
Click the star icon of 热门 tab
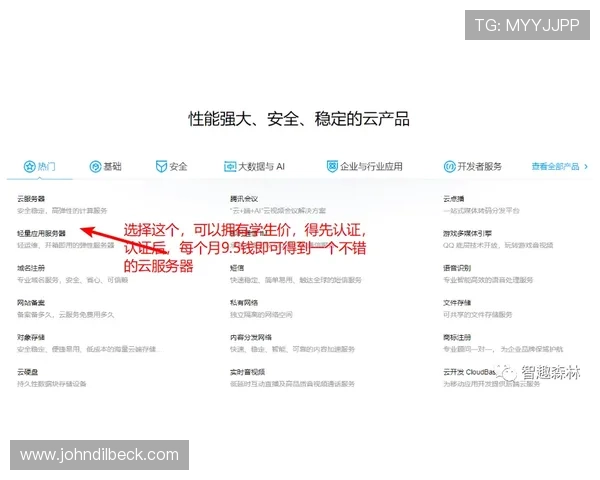[29, 167]
